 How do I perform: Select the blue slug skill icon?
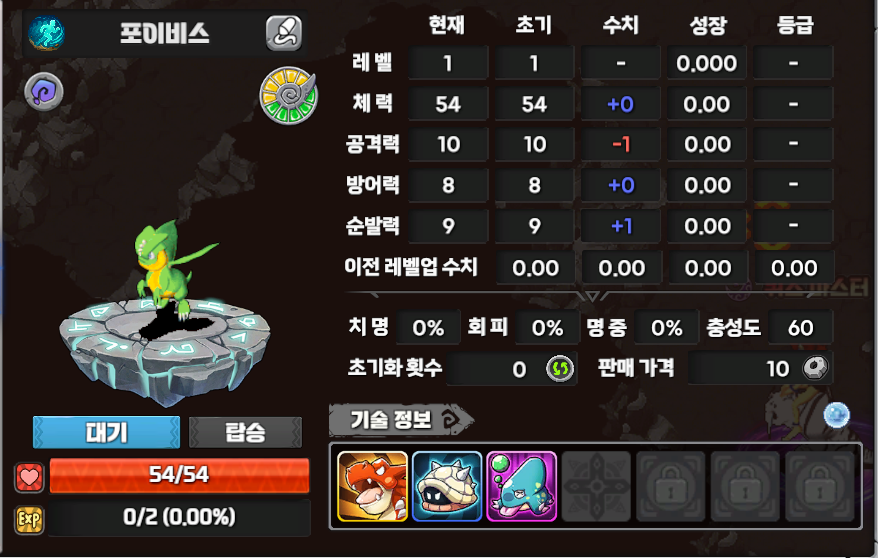[521, 486]
